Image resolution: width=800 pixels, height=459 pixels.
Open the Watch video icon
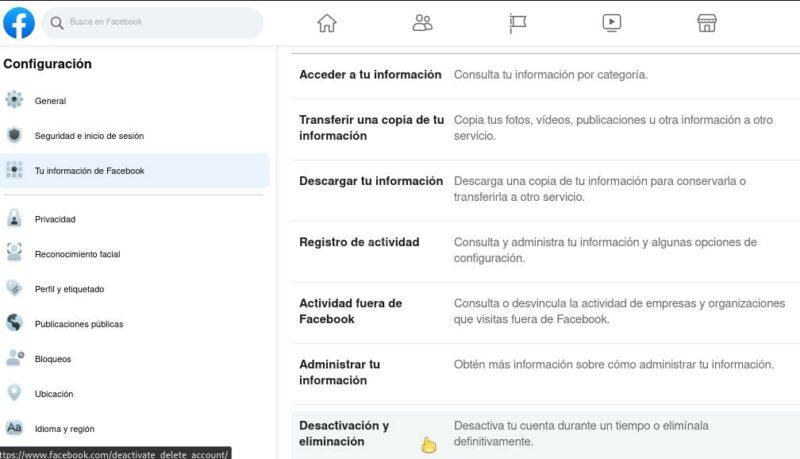tap(612, 23)
